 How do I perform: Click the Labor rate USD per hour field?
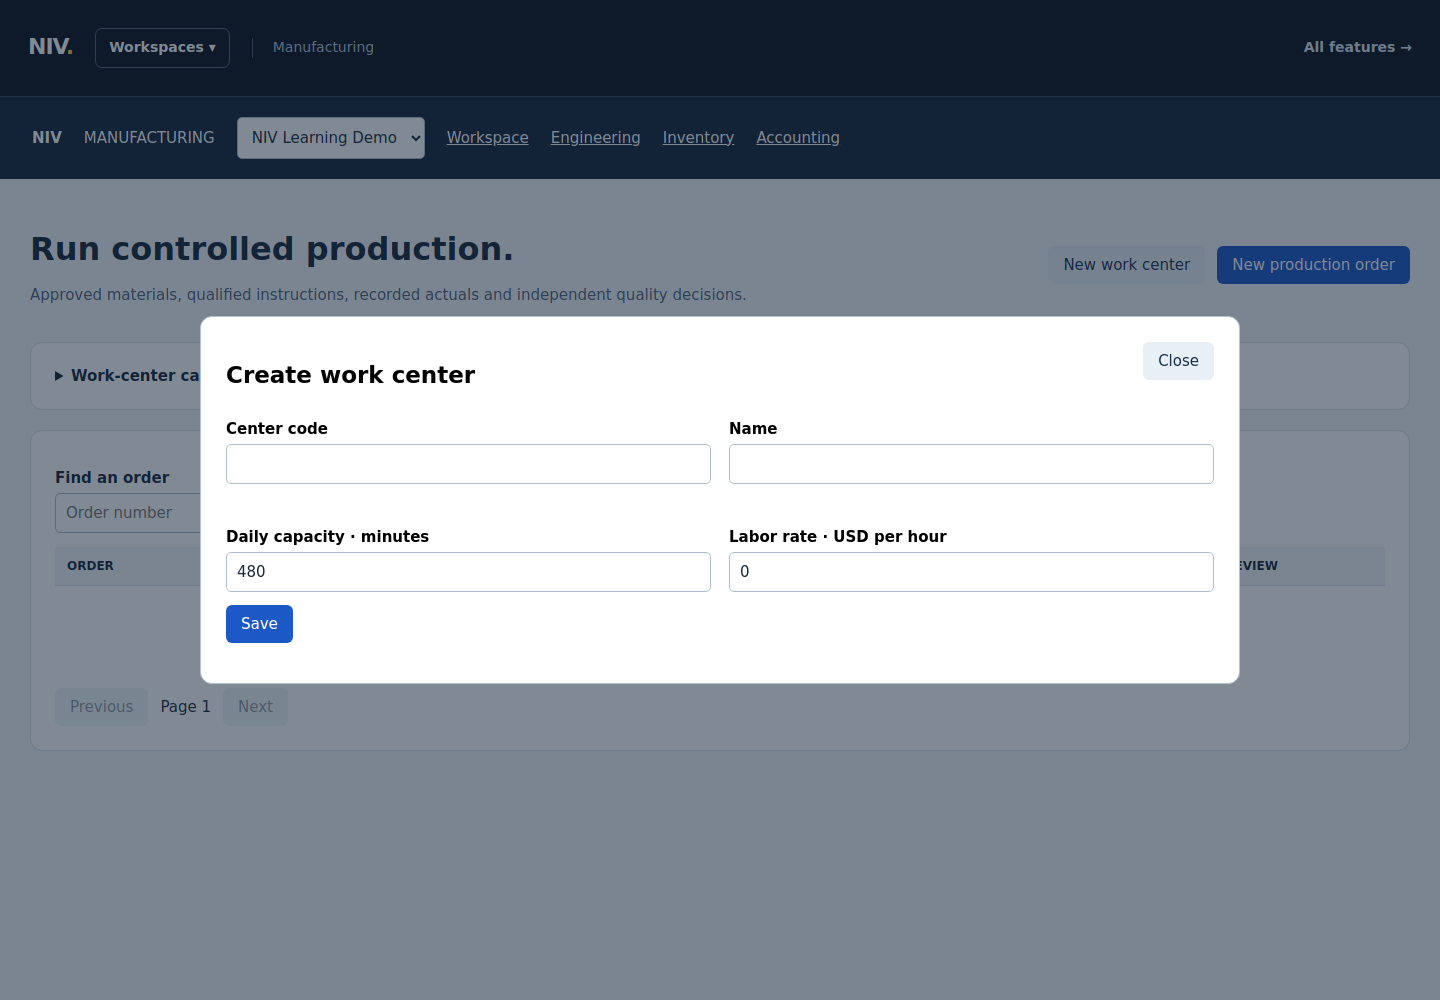click(971, 572)
